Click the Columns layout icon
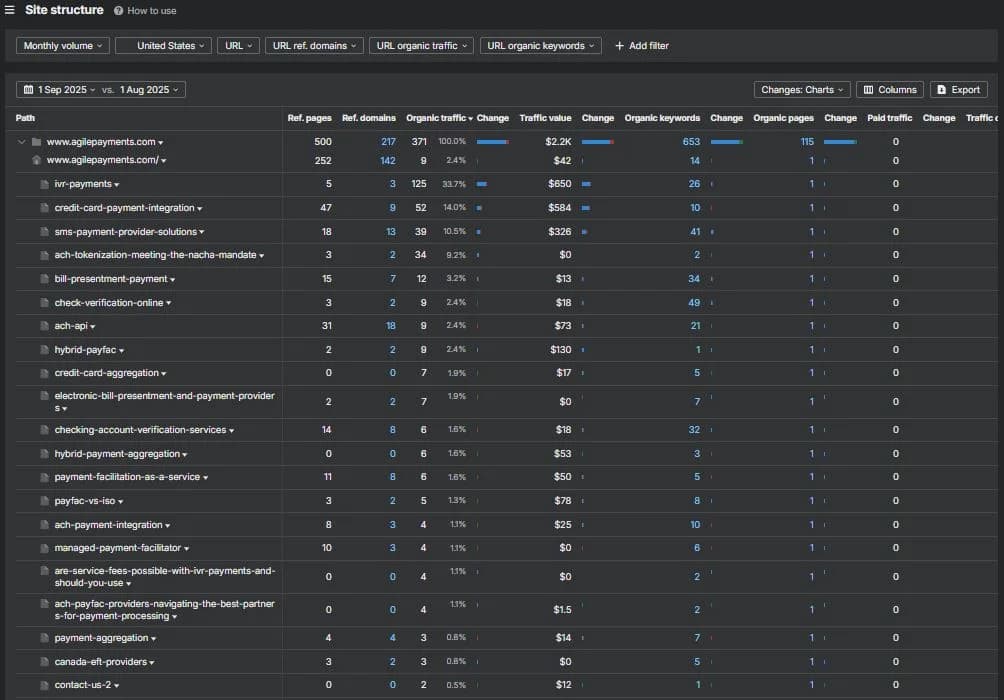1004x700 pixels. point(868,90)
